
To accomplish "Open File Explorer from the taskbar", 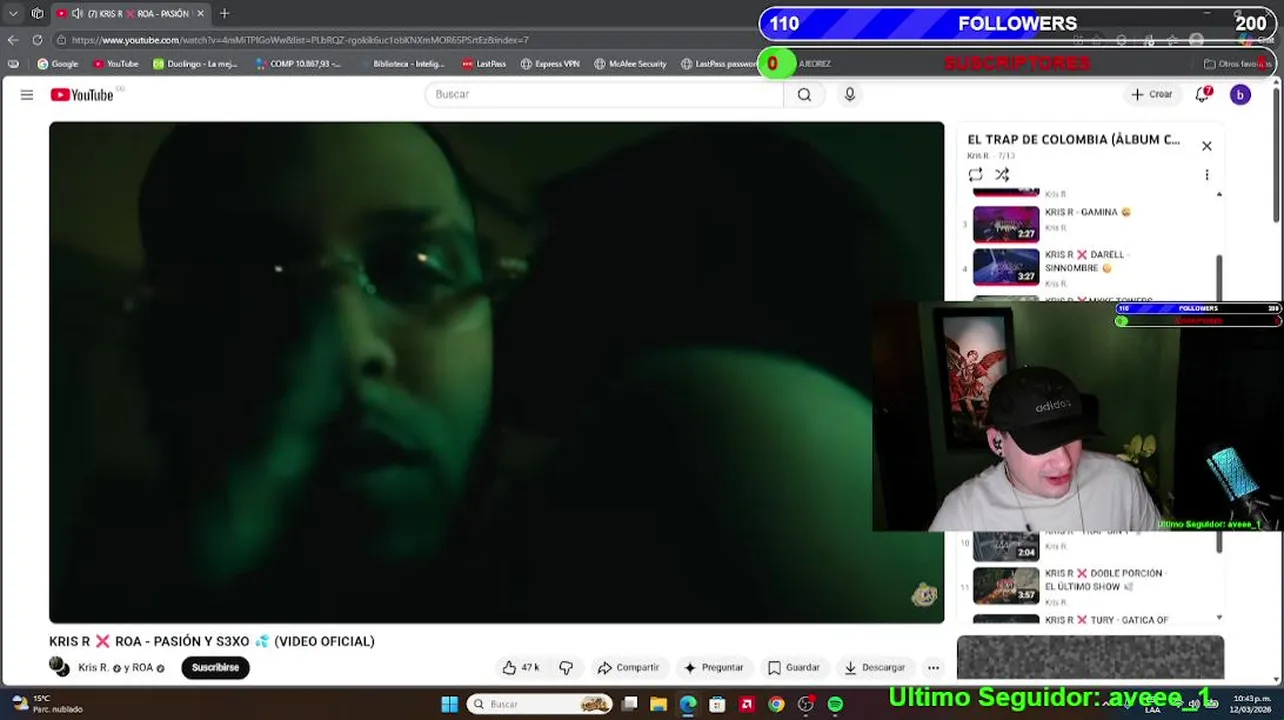I will point(658,704).
